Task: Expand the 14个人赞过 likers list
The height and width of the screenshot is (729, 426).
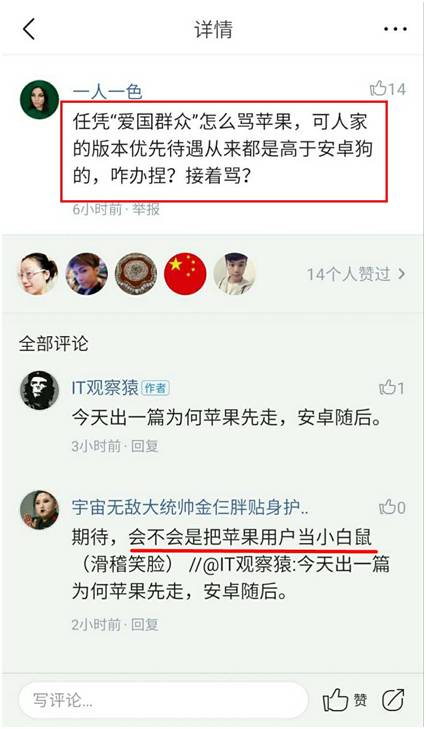Action: pyautogui.click(x=356, y=274)
